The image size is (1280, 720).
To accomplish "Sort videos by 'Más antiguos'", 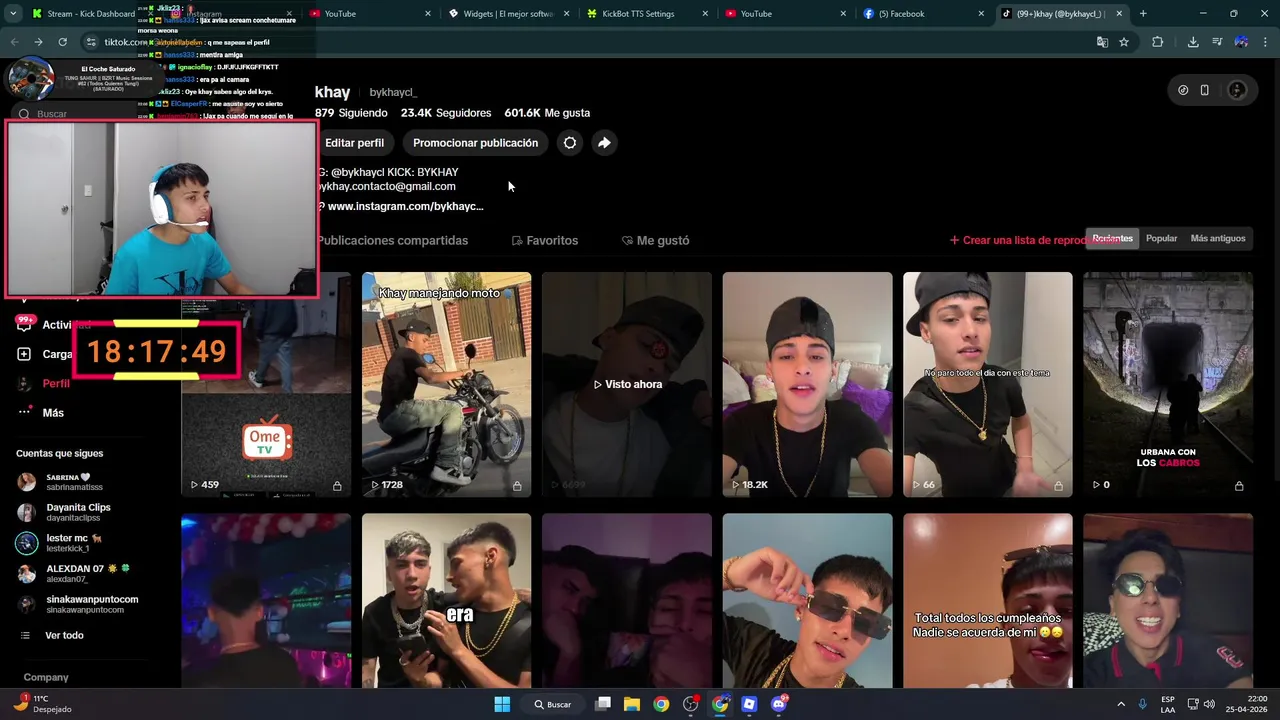I will pos(1218,238).
